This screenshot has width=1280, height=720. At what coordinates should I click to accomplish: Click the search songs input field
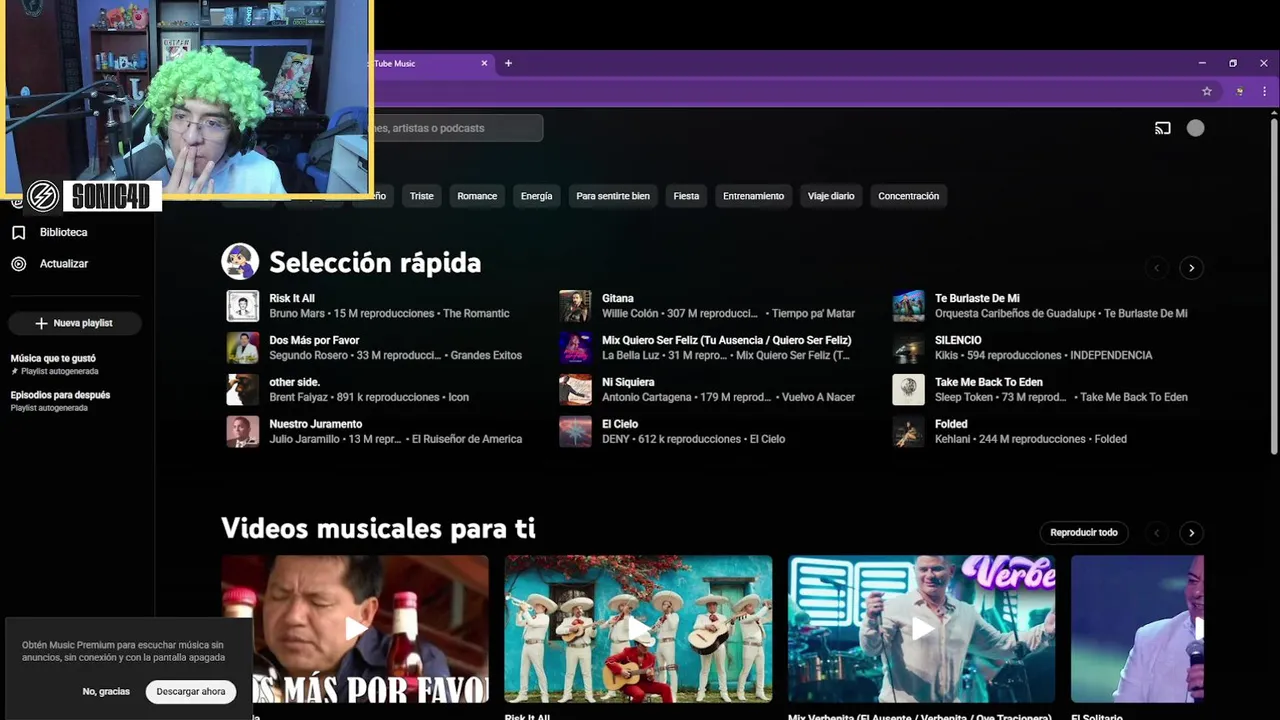point(456,128)
